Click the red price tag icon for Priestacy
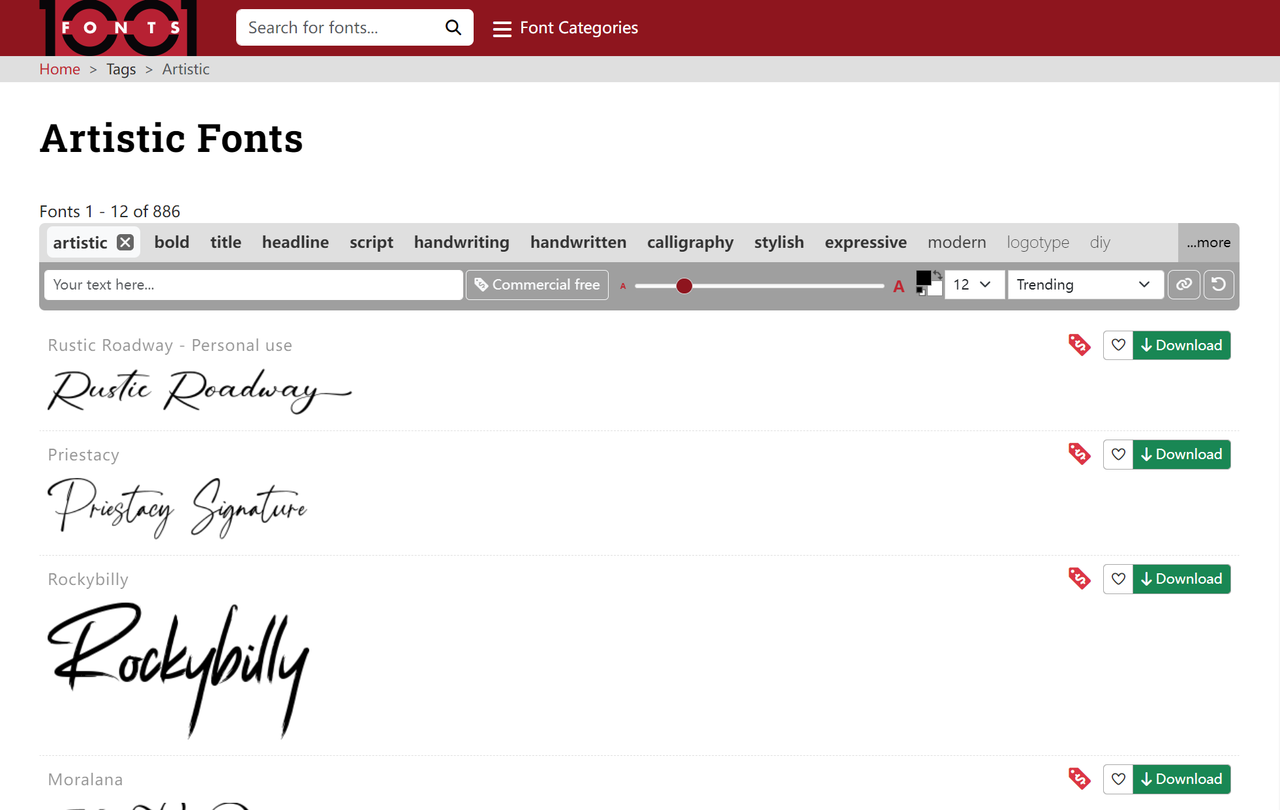This screenshot has height=810, width=1280. [1079, 454]
